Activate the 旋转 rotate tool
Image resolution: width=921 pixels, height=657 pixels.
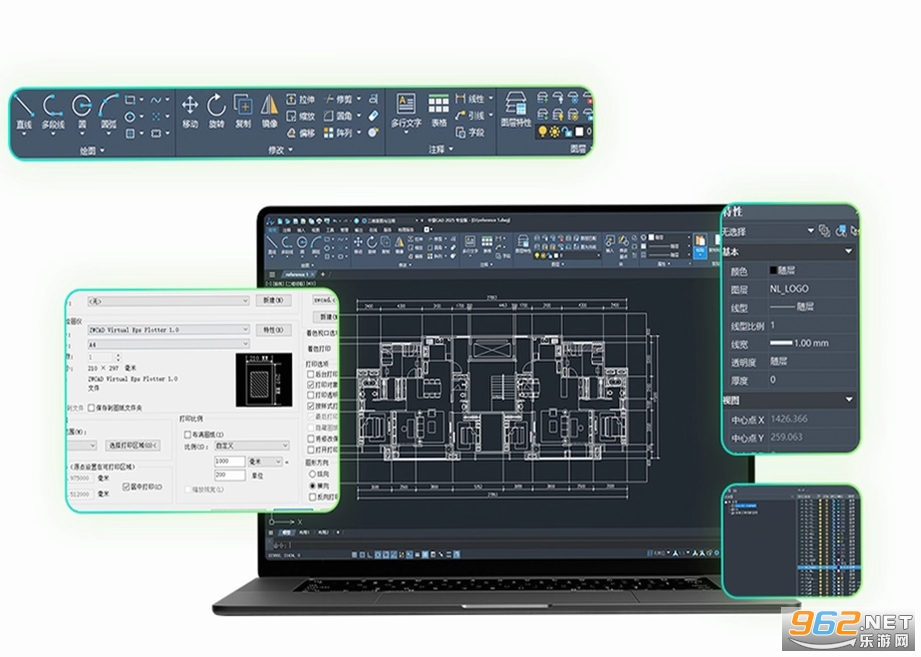(216, 112)
